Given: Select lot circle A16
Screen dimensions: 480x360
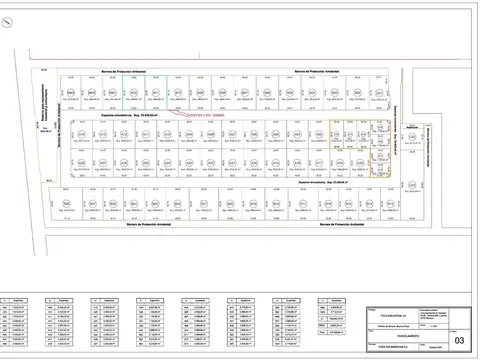Looking at the screenshot, I should (x=340, y=163).
